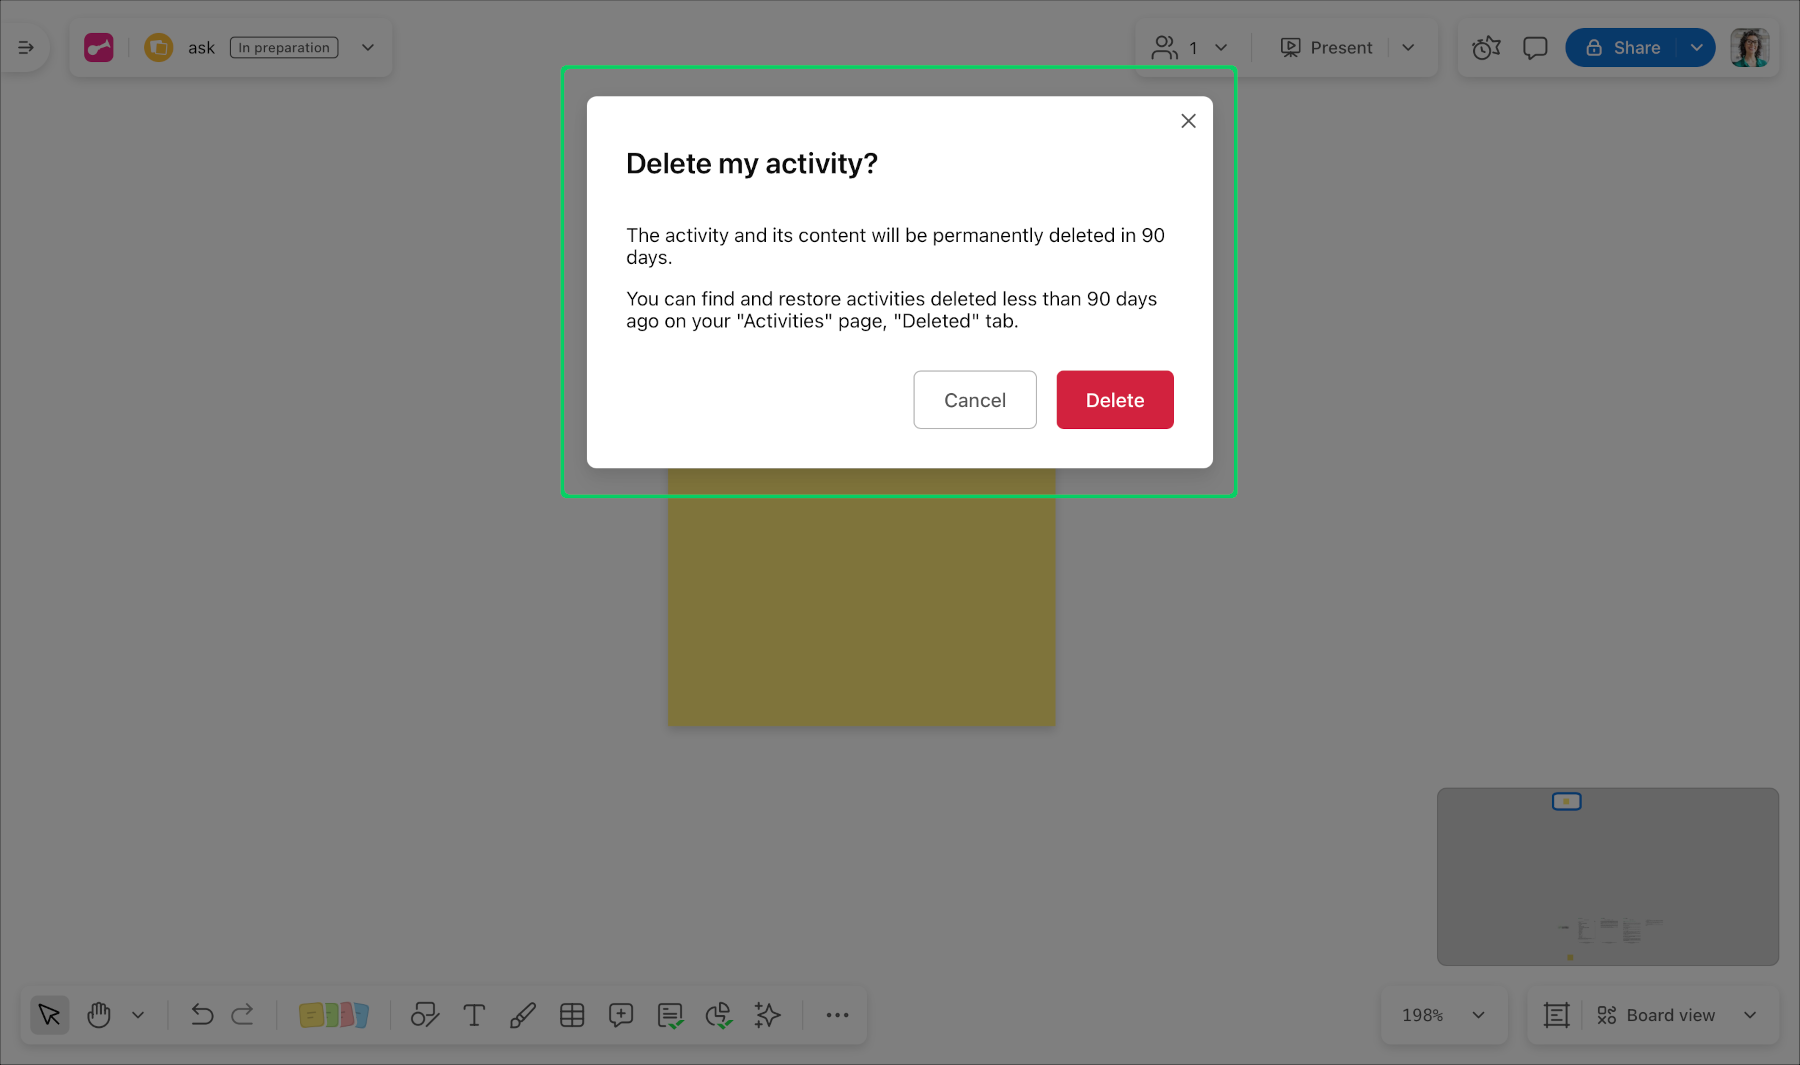Choose the shape drawing tool
This screenshot has height=1065, width=1800.
coord(425,1015)
